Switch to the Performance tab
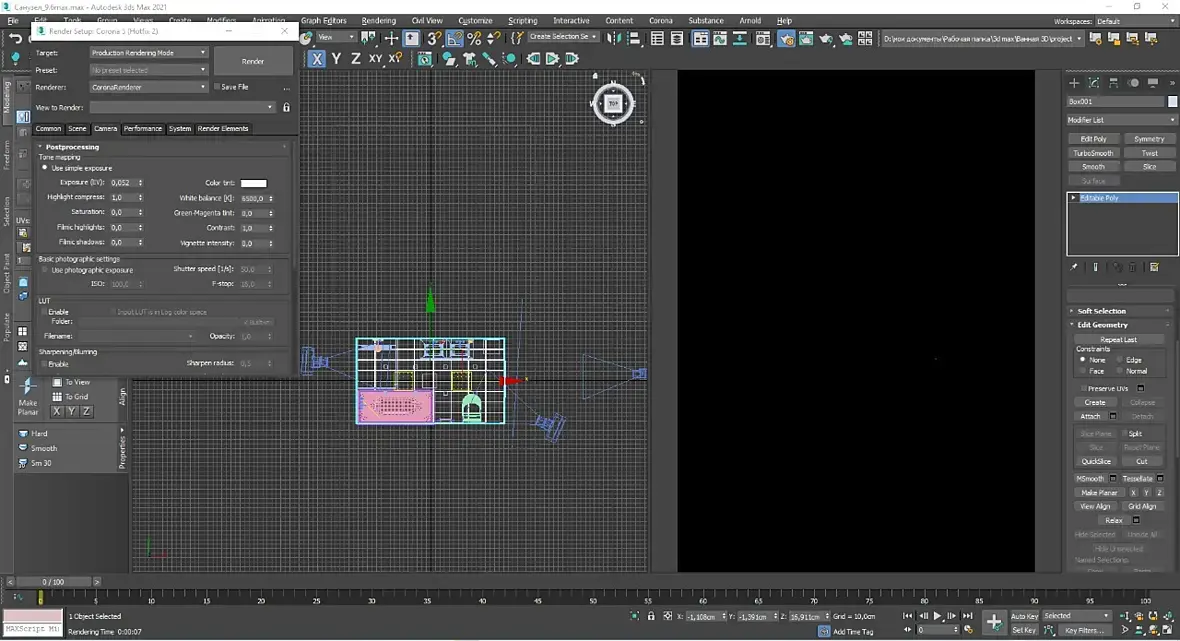1180x641 pixels. [x=142, y=129]
